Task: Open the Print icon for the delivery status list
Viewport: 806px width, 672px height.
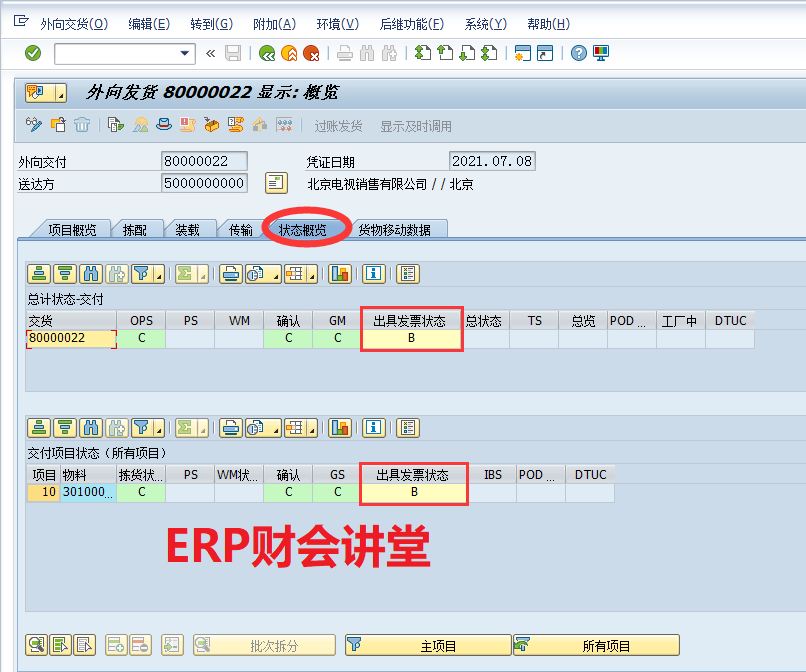Action: point(232,273)
